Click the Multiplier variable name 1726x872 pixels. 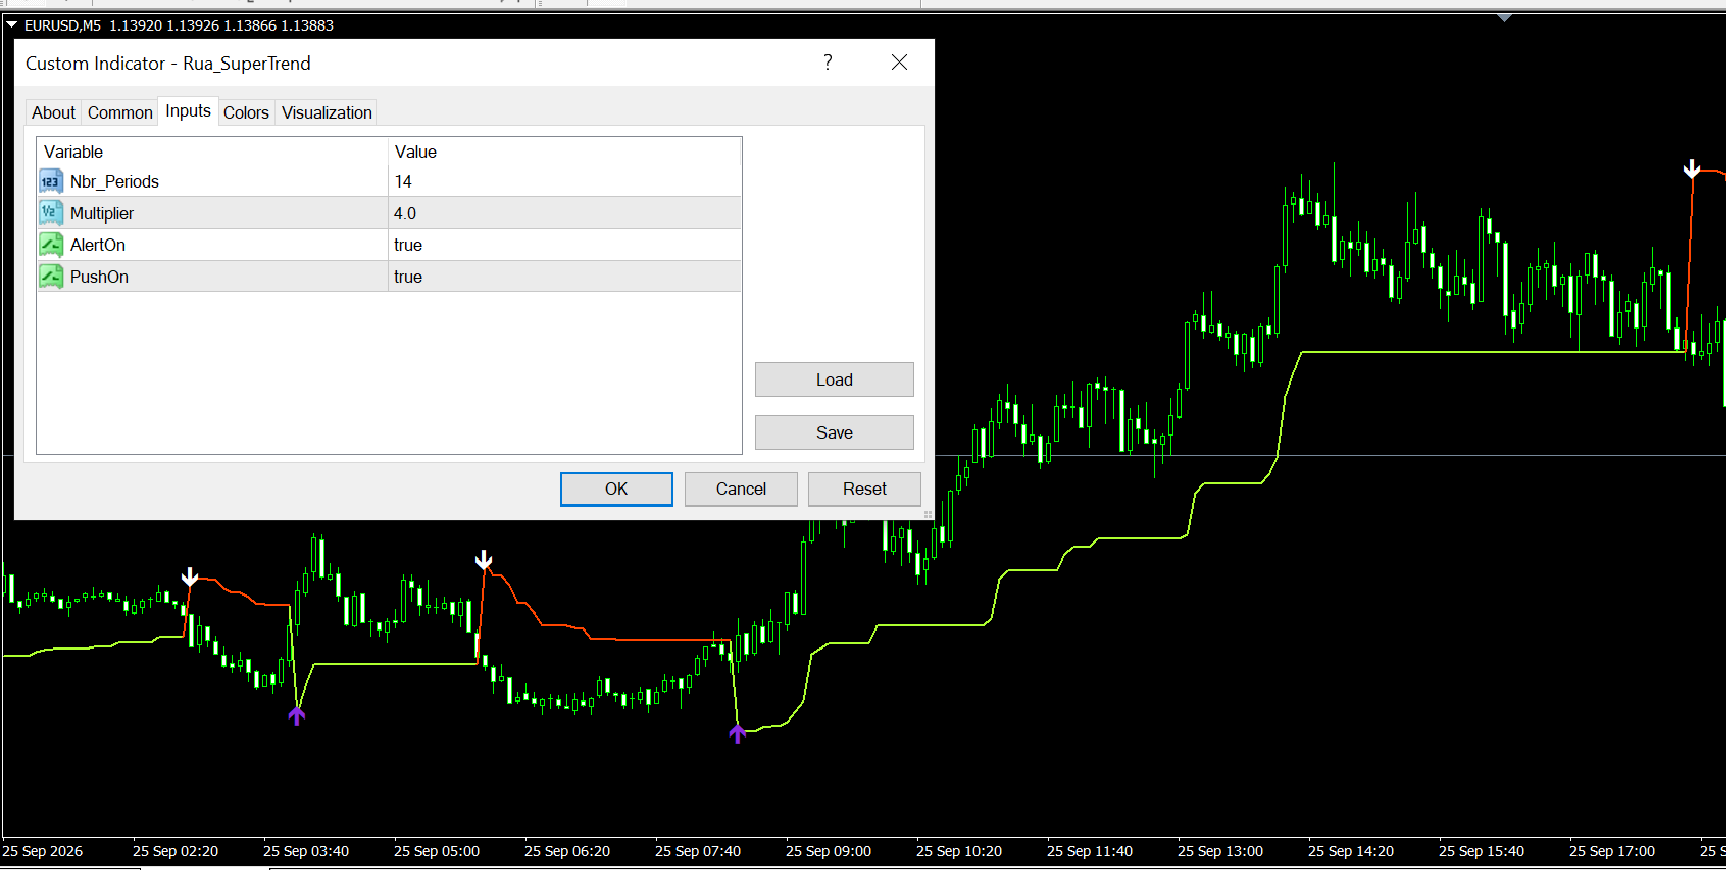point(102,213)
